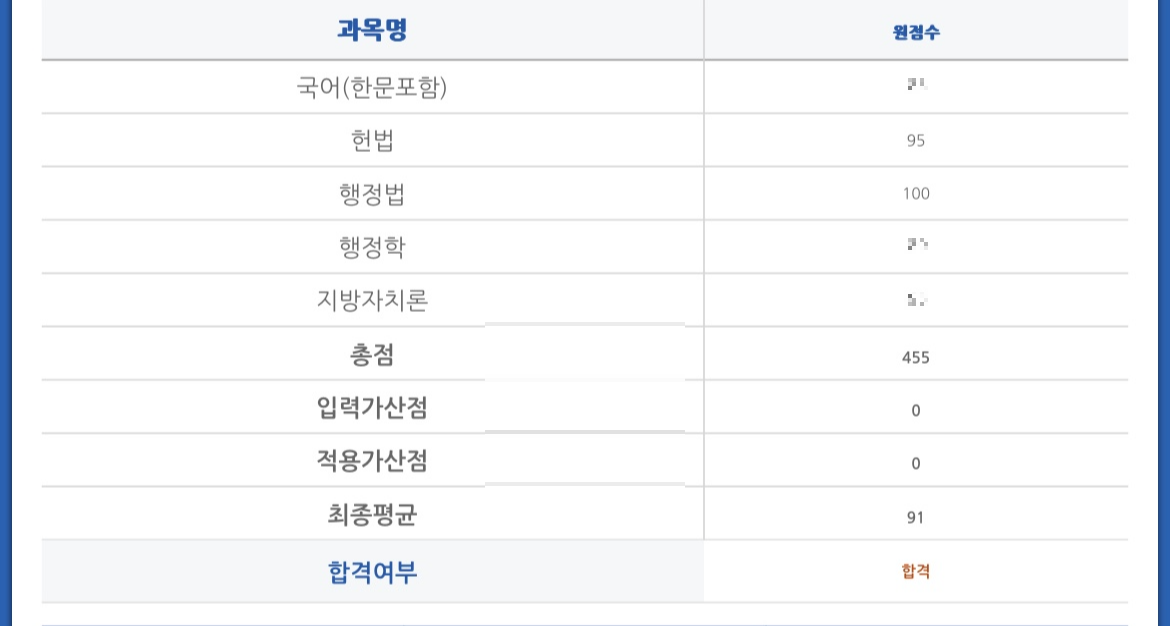Click the 헌법 score value 95
This screenshot has height=626, width=1170.
point(916,141)
